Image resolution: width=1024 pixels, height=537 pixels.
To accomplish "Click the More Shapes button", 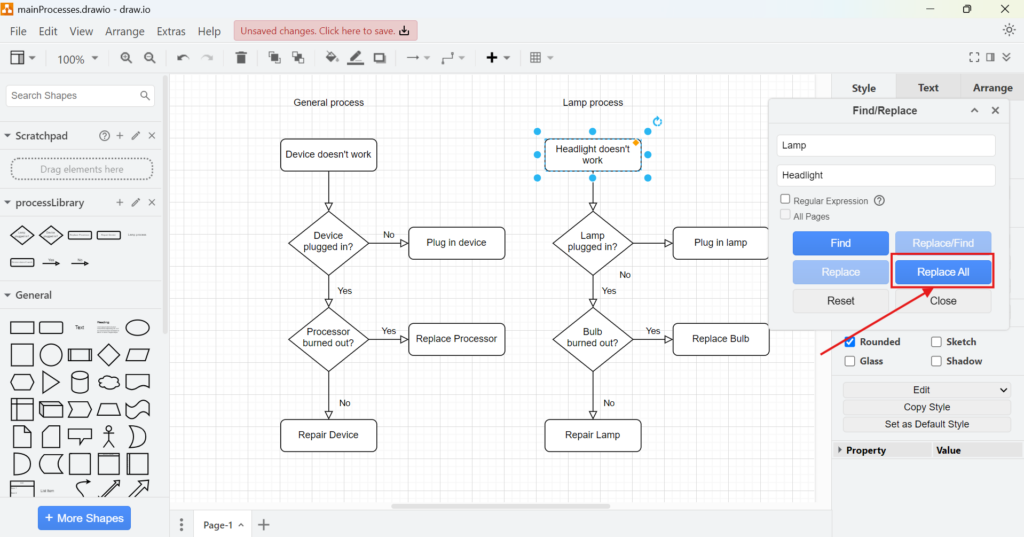I will click(84, 518).
